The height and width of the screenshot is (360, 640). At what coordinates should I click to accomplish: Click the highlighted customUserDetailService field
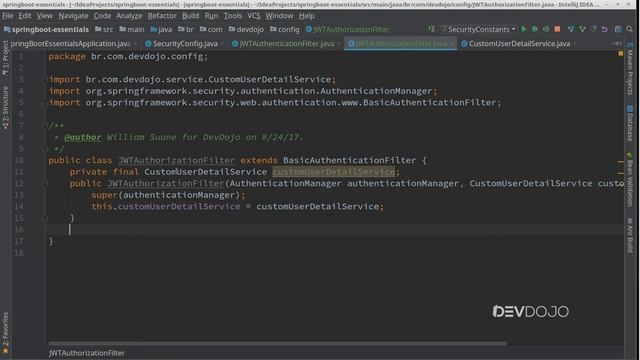[333, 172]
